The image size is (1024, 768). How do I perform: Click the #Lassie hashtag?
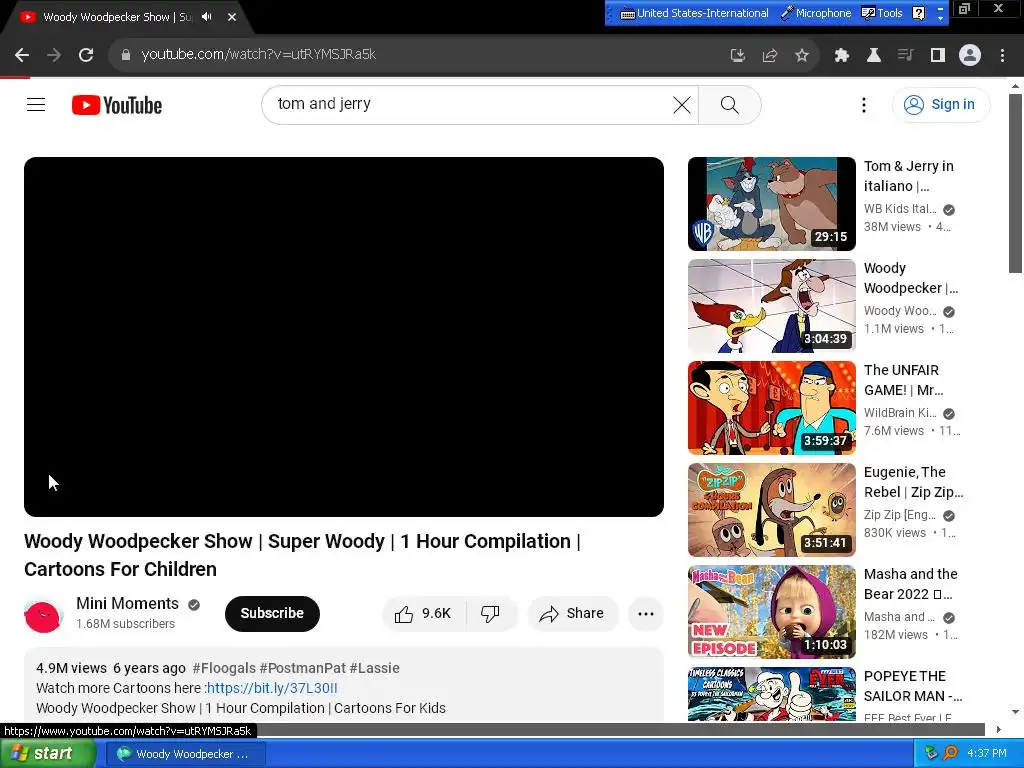(x=374, y=668)
